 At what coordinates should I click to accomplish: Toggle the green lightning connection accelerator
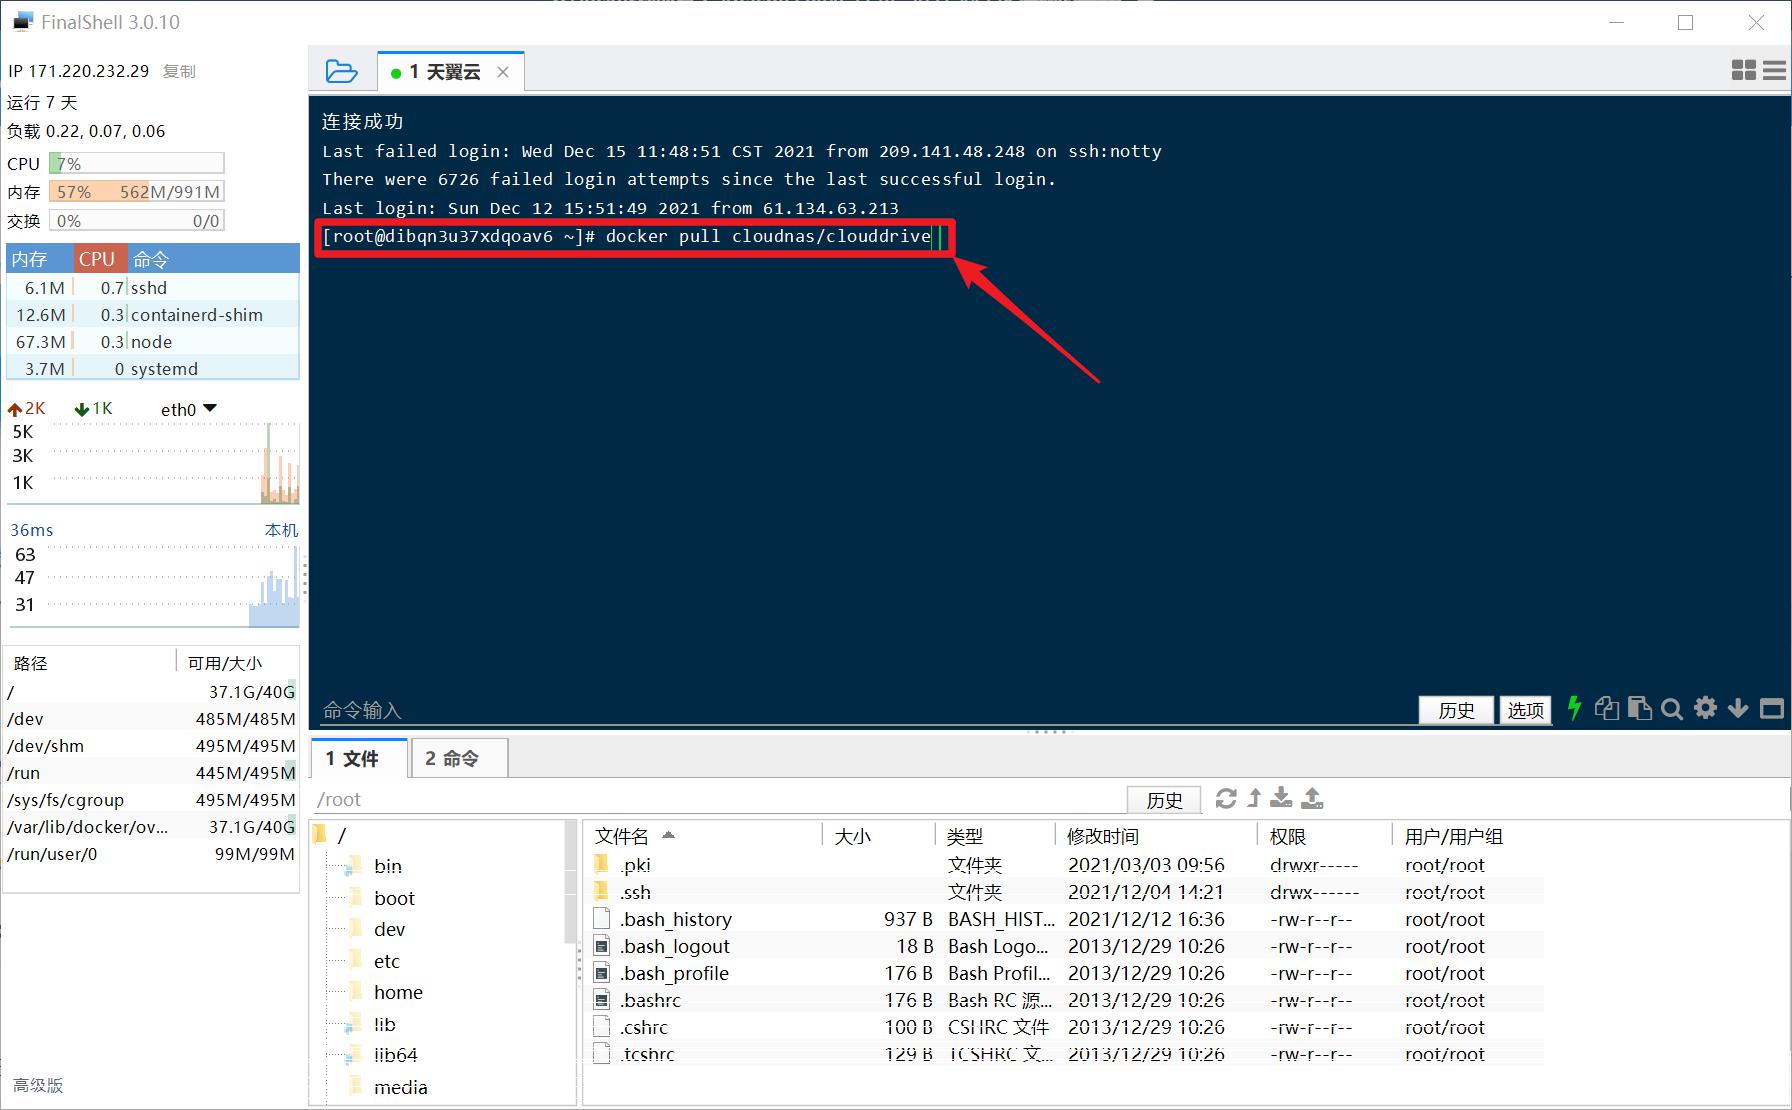pos(1573,709)
